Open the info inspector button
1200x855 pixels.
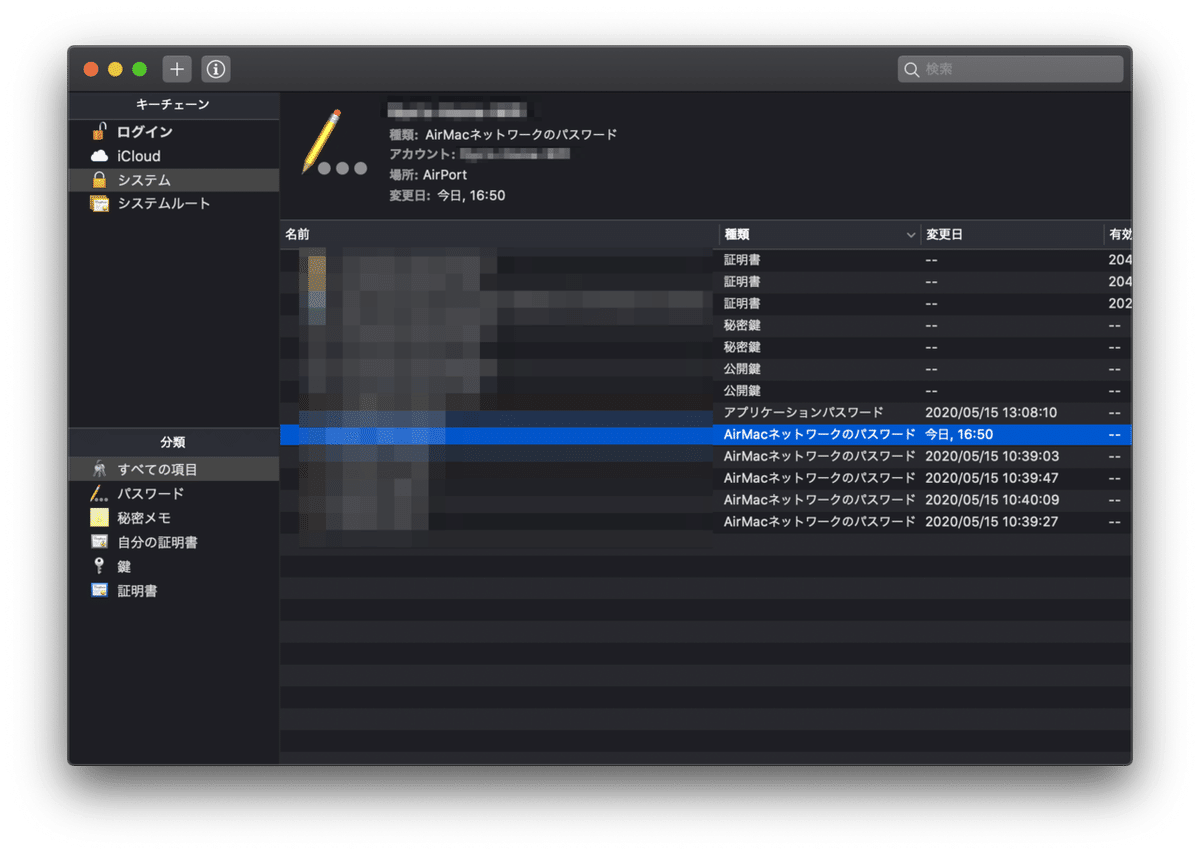(216, 69)
